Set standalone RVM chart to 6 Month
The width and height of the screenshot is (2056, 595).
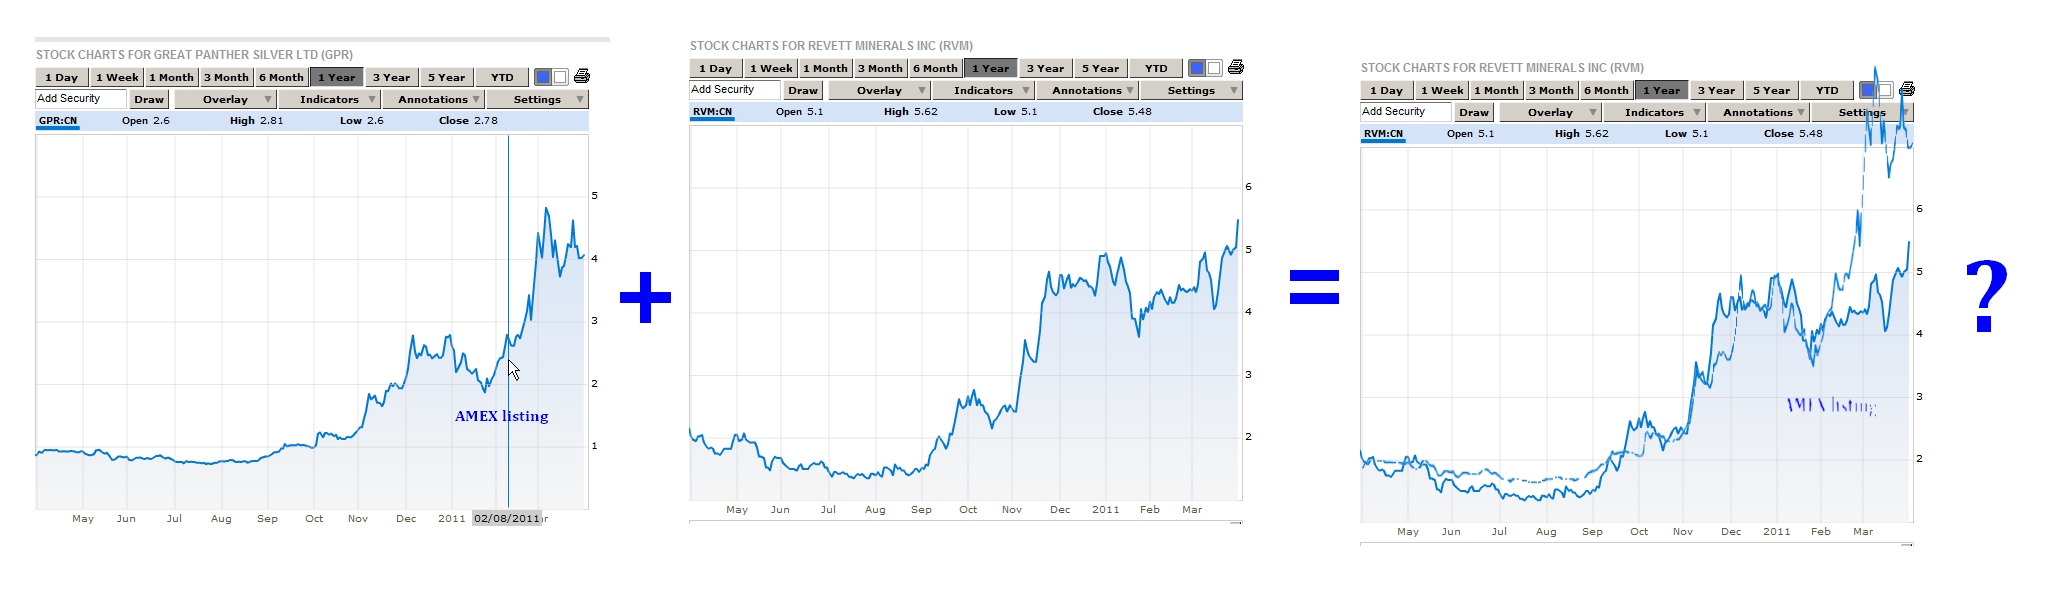click(936, 68)
